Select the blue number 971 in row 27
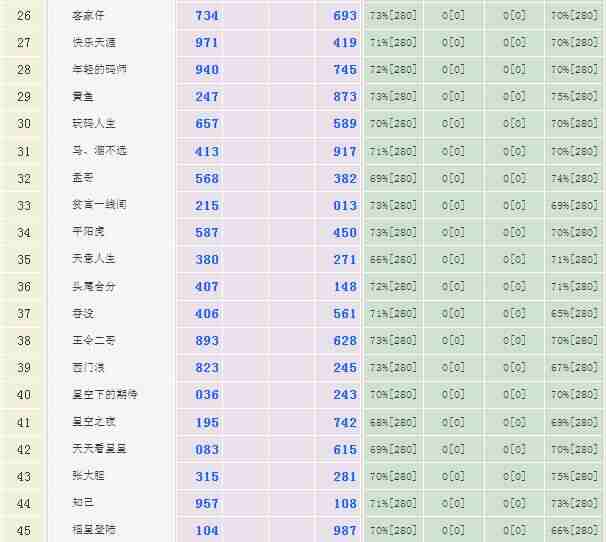 [x=207, y=43]
